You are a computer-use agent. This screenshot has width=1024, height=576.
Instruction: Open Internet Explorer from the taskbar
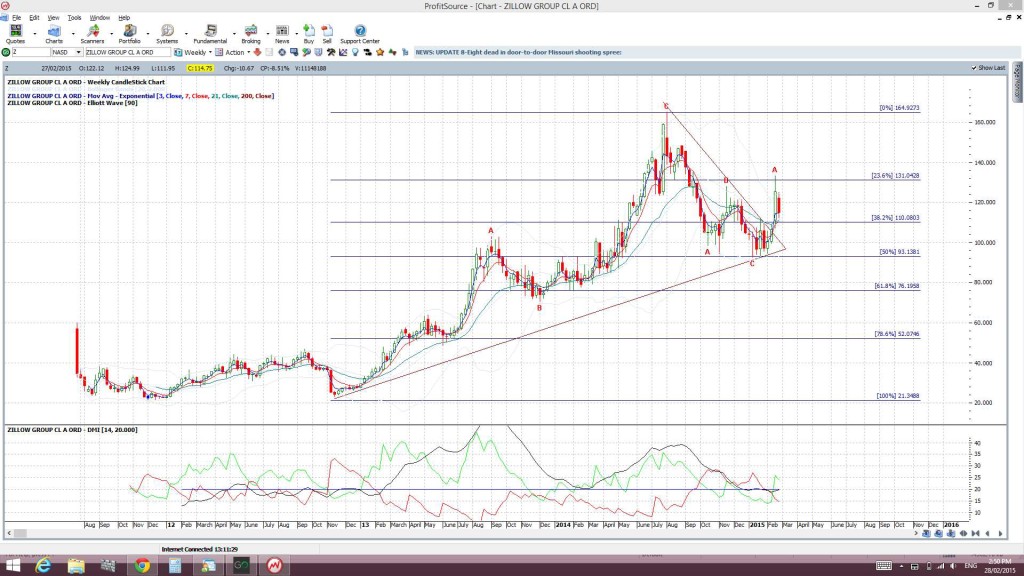point(43,566)
